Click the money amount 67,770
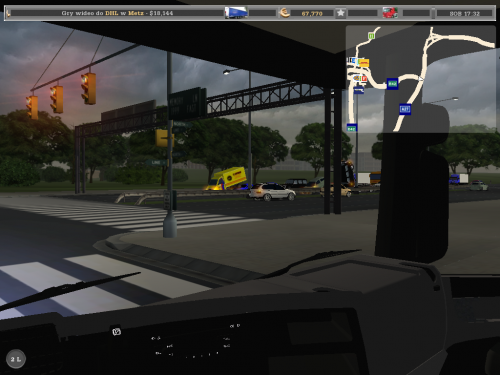 pos(312,14)
